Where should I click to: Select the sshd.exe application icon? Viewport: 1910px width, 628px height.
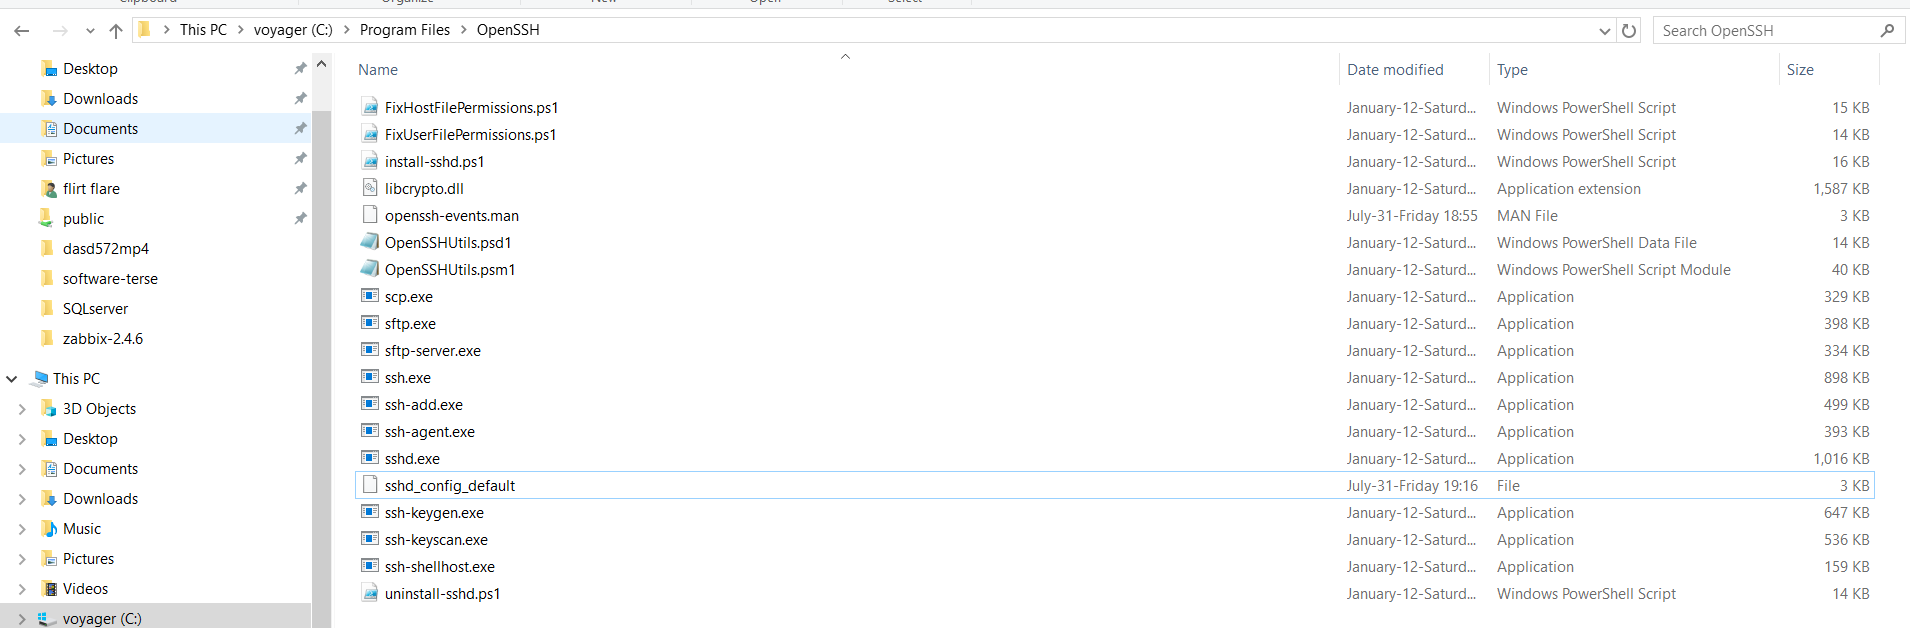pos(370,458)
